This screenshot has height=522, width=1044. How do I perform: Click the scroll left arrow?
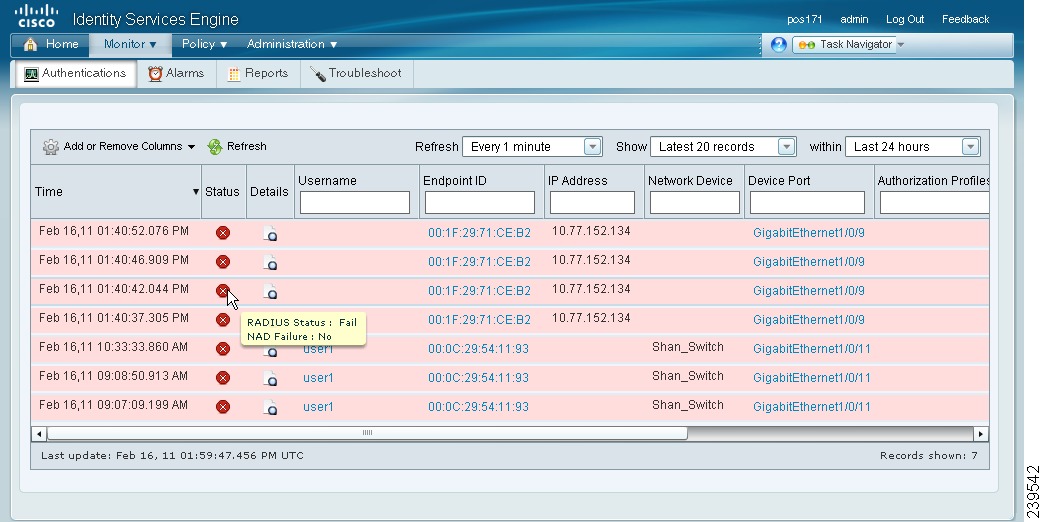point(39,434)
